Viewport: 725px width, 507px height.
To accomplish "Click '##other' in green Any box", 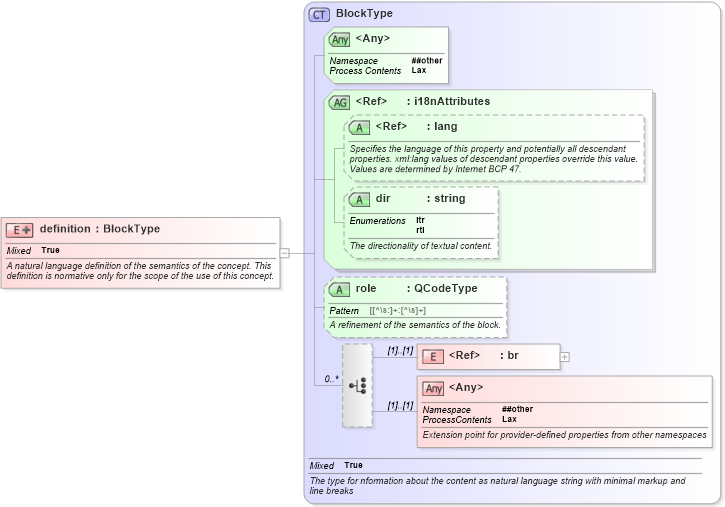I will [x=427, y=61].
